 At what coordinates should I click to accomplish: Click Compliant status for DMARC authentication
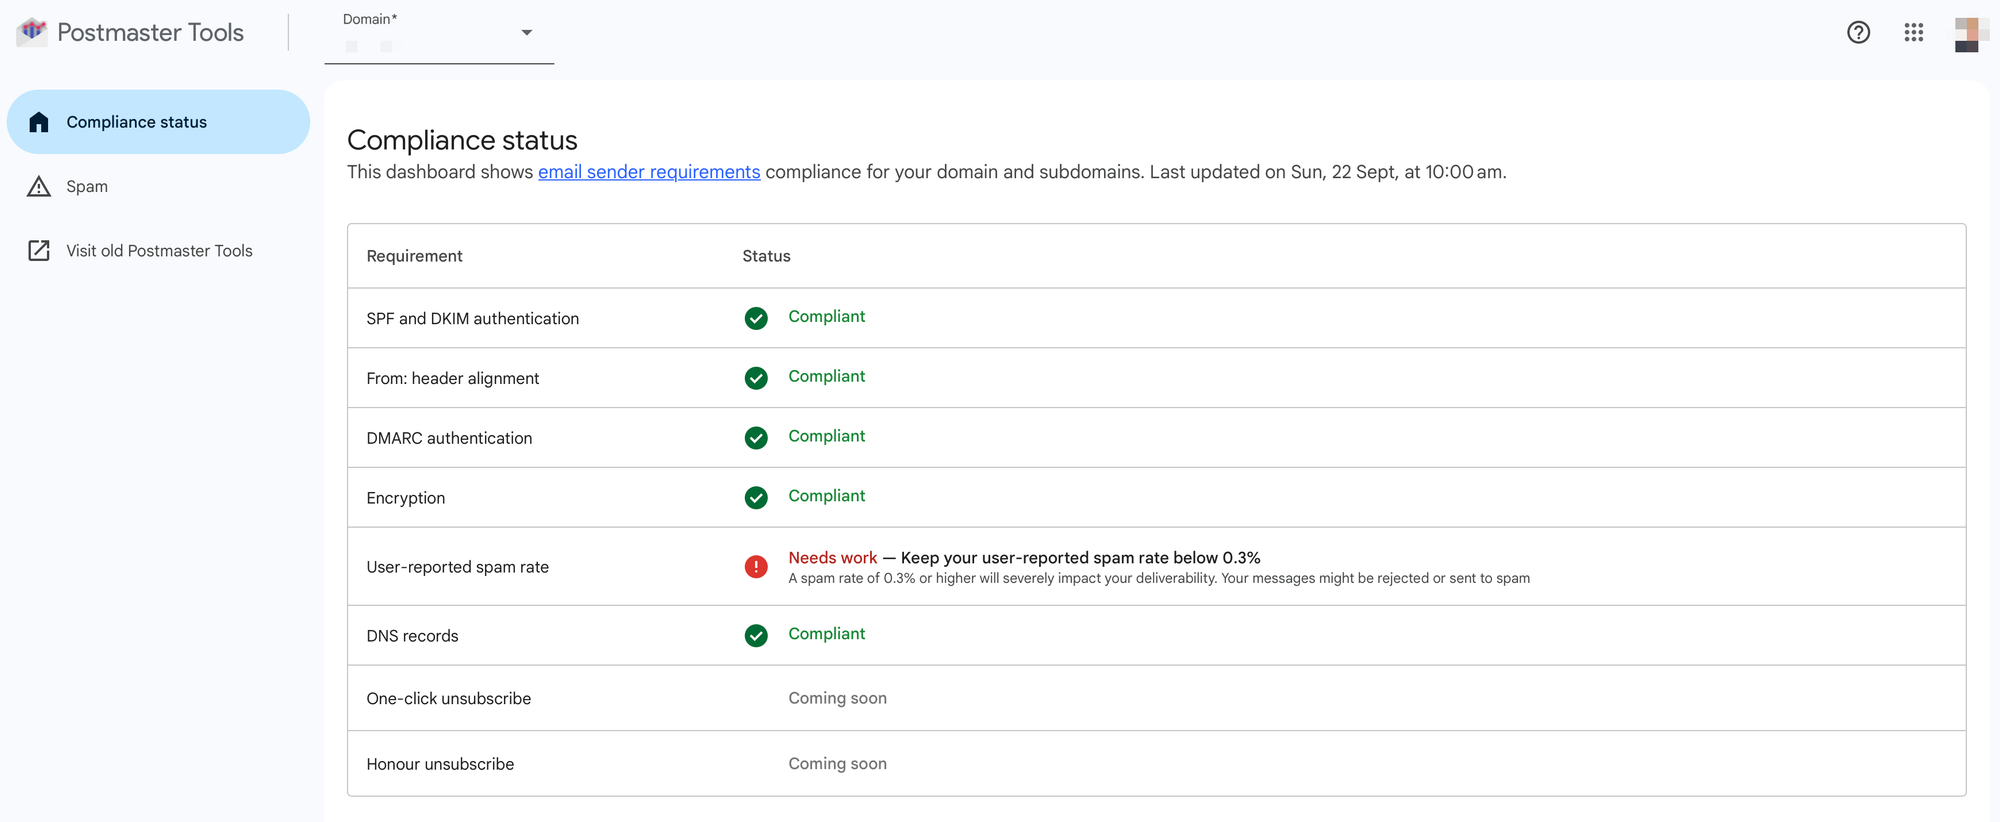[826, 436]
